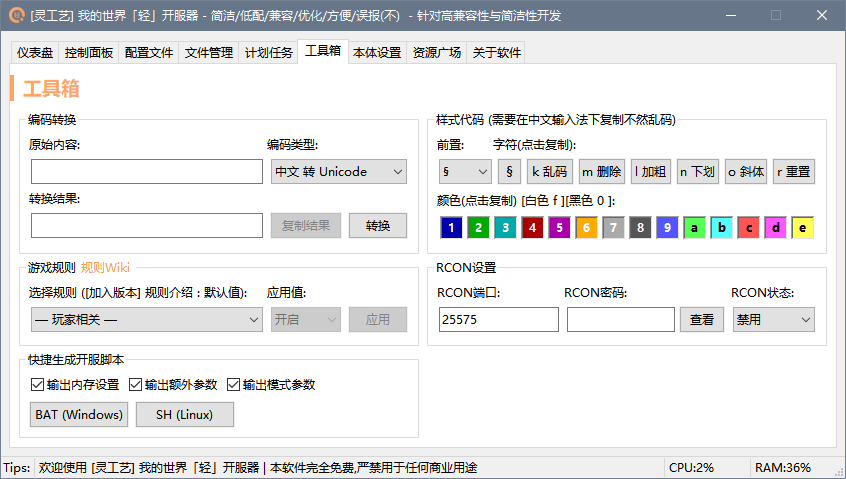Select the 工具箱 tab
The width and height of the screenshot is (846, 479).
click(323, 51)
